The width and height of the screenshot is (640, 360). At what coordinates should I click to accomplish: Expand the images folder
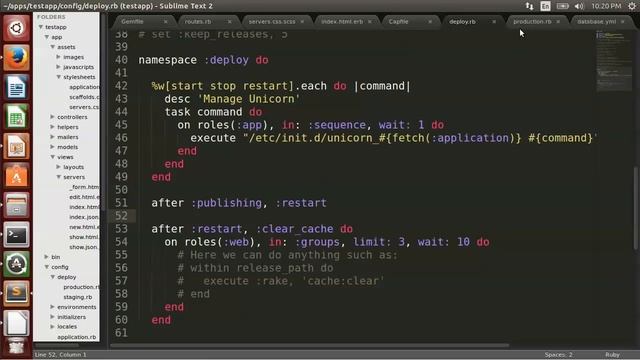pyautogui.click(x=58, y=57)
